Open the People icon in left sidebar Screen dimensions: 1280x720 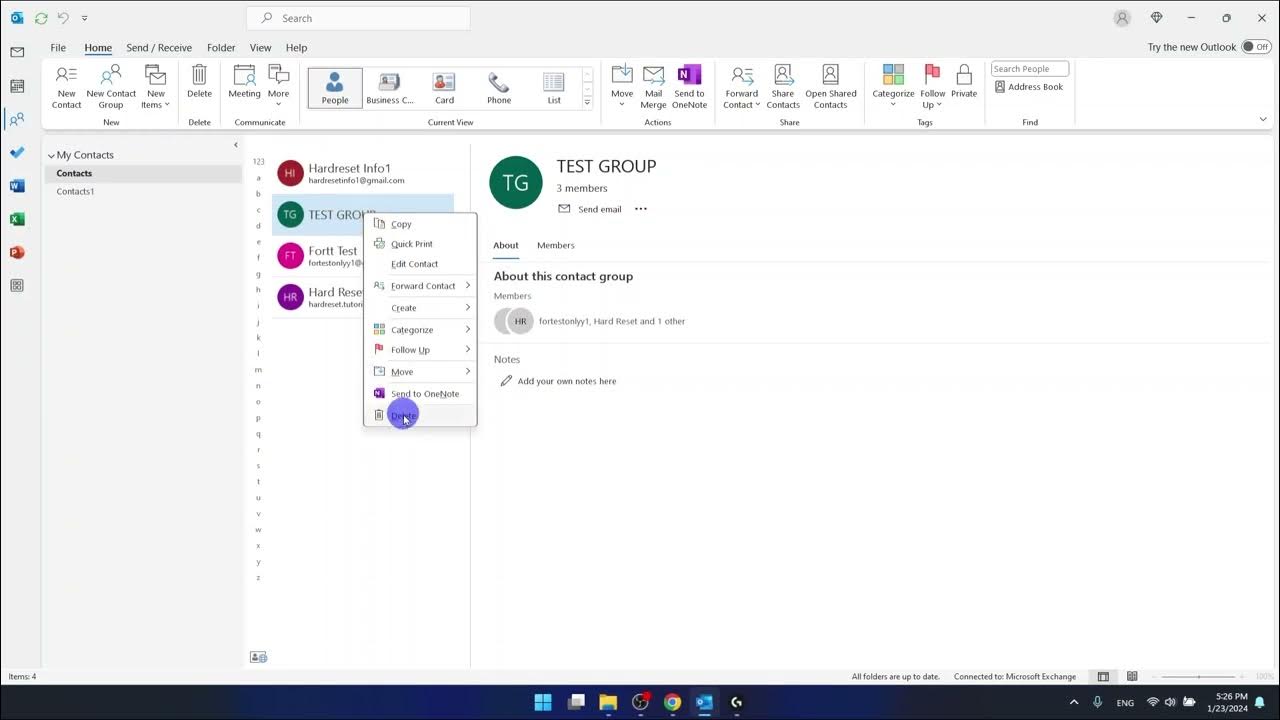(x=16, y=118)
